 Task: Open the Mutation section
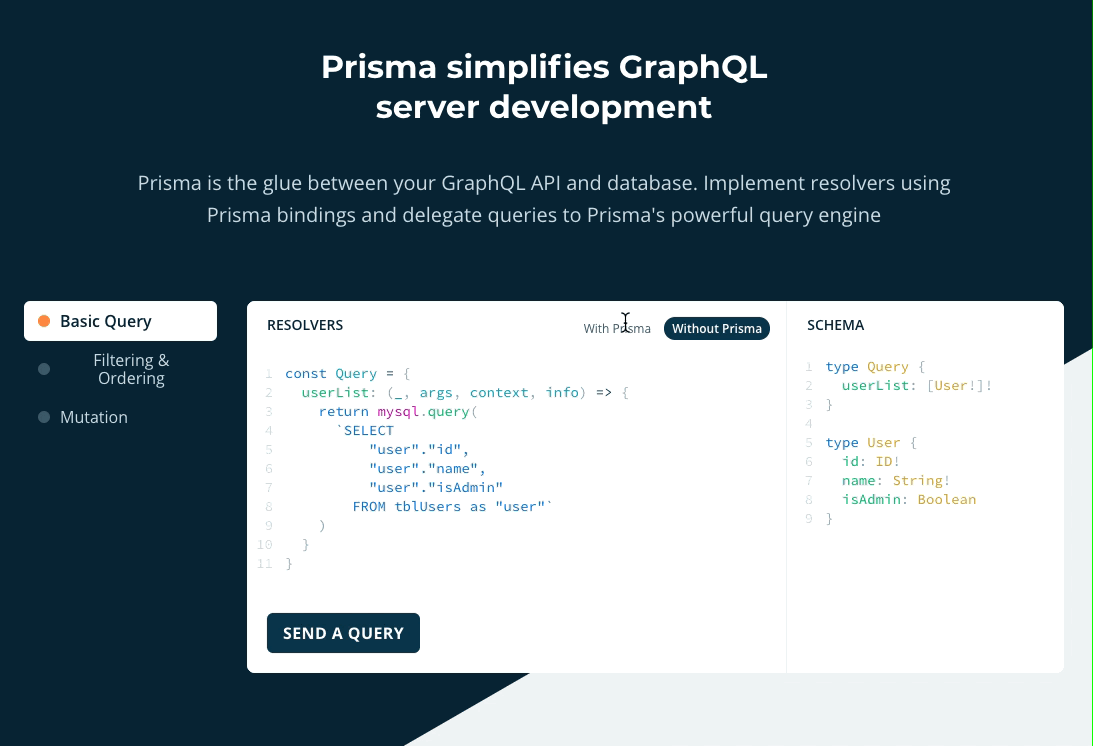[x=94, y=417]
